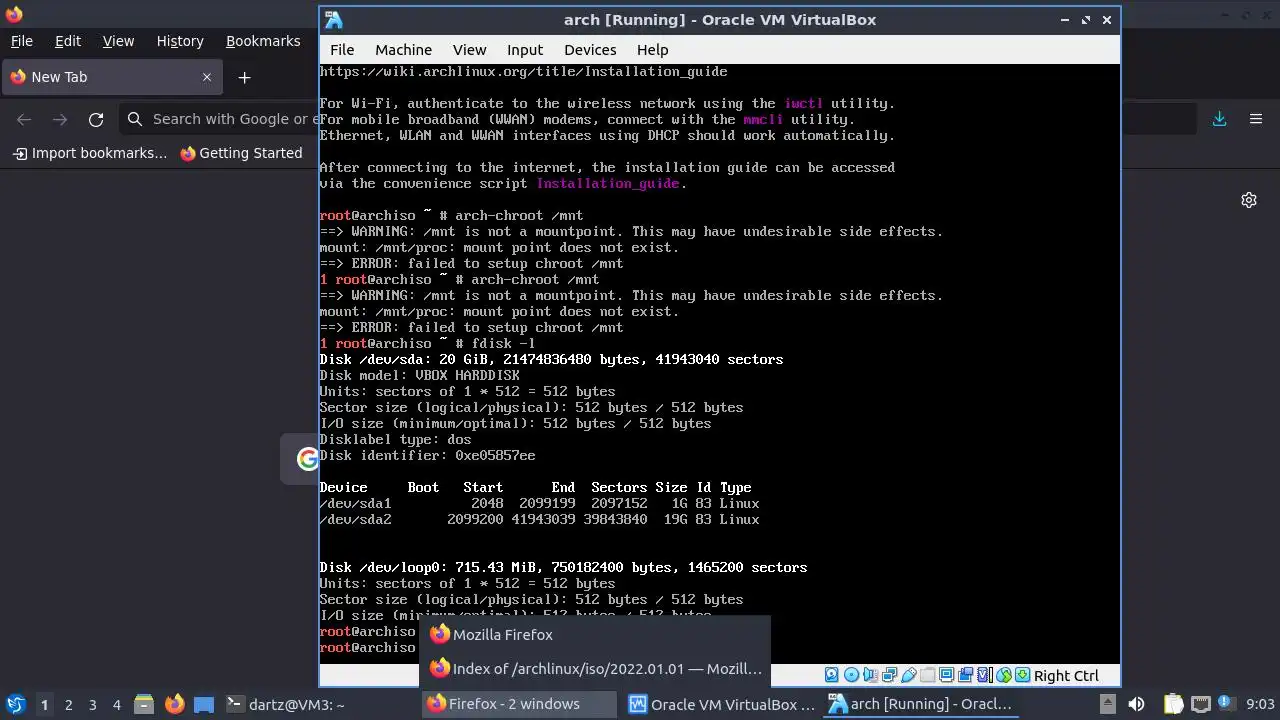Click the Firefox - 2 windows taskbar button
This screenshot has width=1280, height=720.
coord(520,704)
